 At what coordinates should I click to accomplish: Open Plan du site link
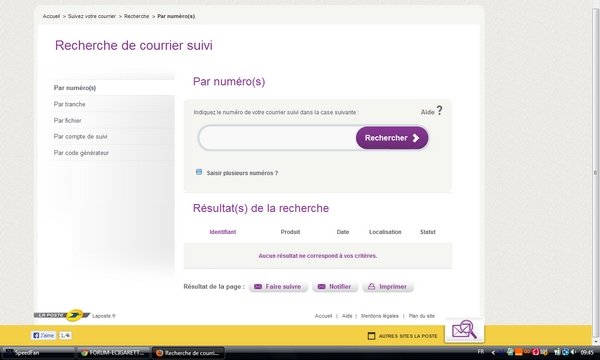(422, 316)
